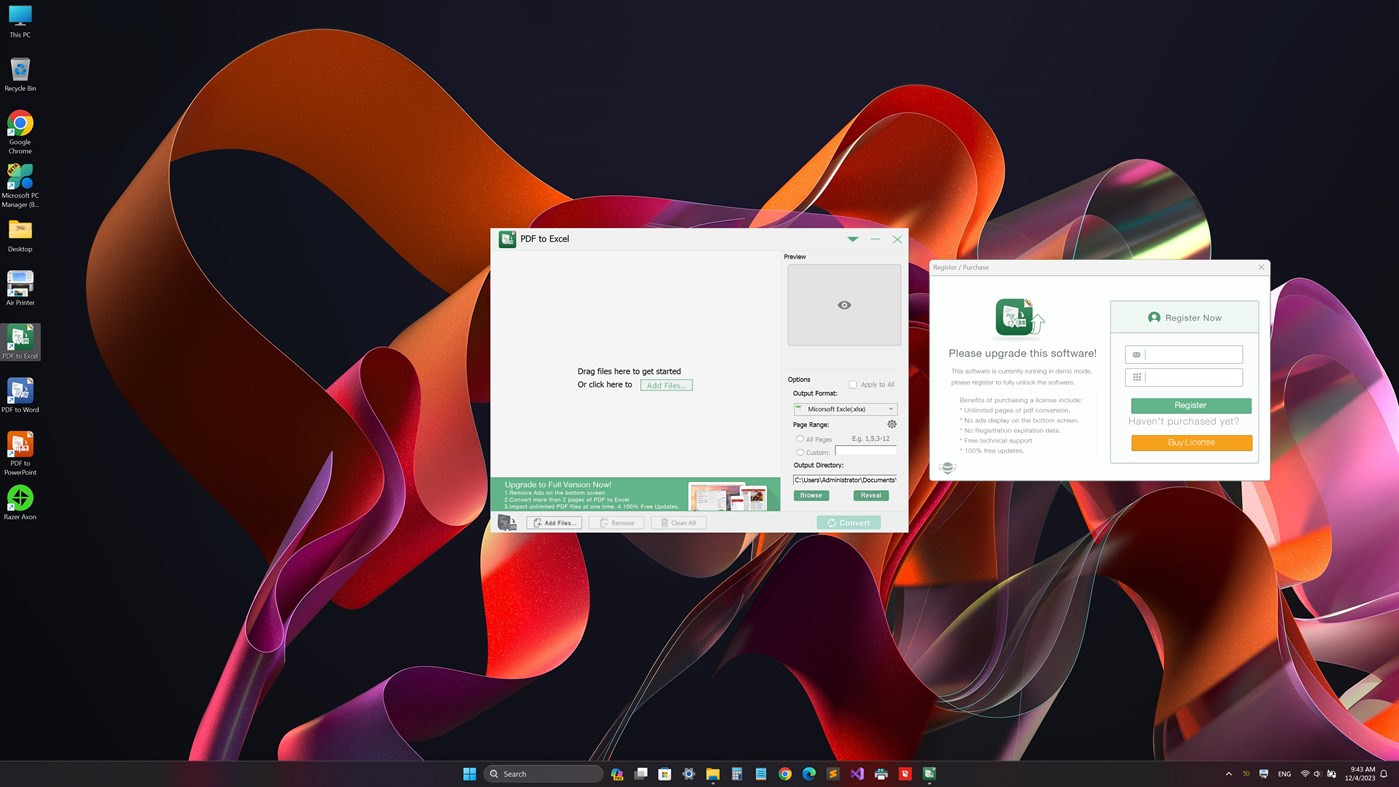
Task: Open Google Chrome desktop shortcut
Action: (x=20, y=132)
